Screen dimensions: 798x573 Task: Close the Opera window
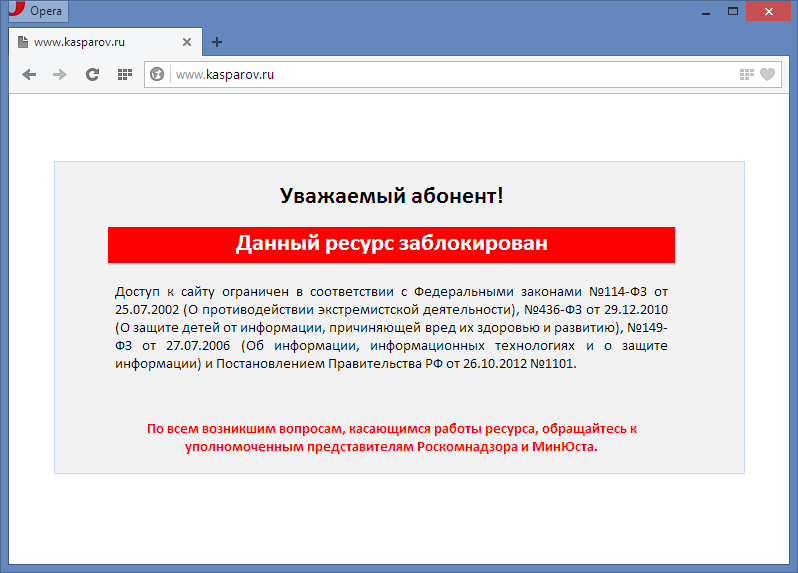tap(768, 11)
